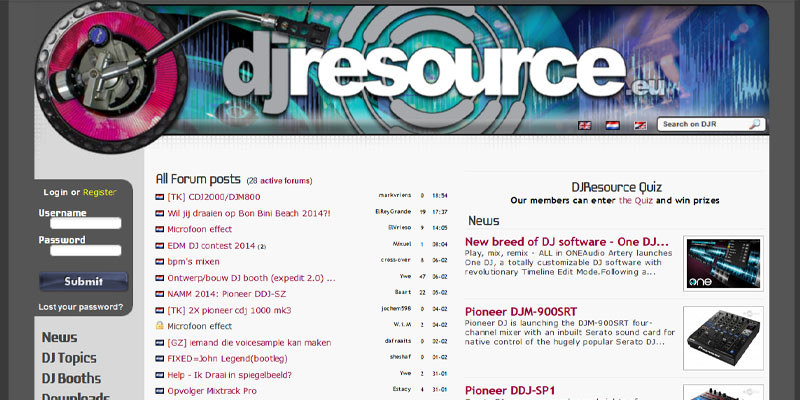
Task: Open the Pioneer DJM-900SRT news headline
Action: (521, 312)
